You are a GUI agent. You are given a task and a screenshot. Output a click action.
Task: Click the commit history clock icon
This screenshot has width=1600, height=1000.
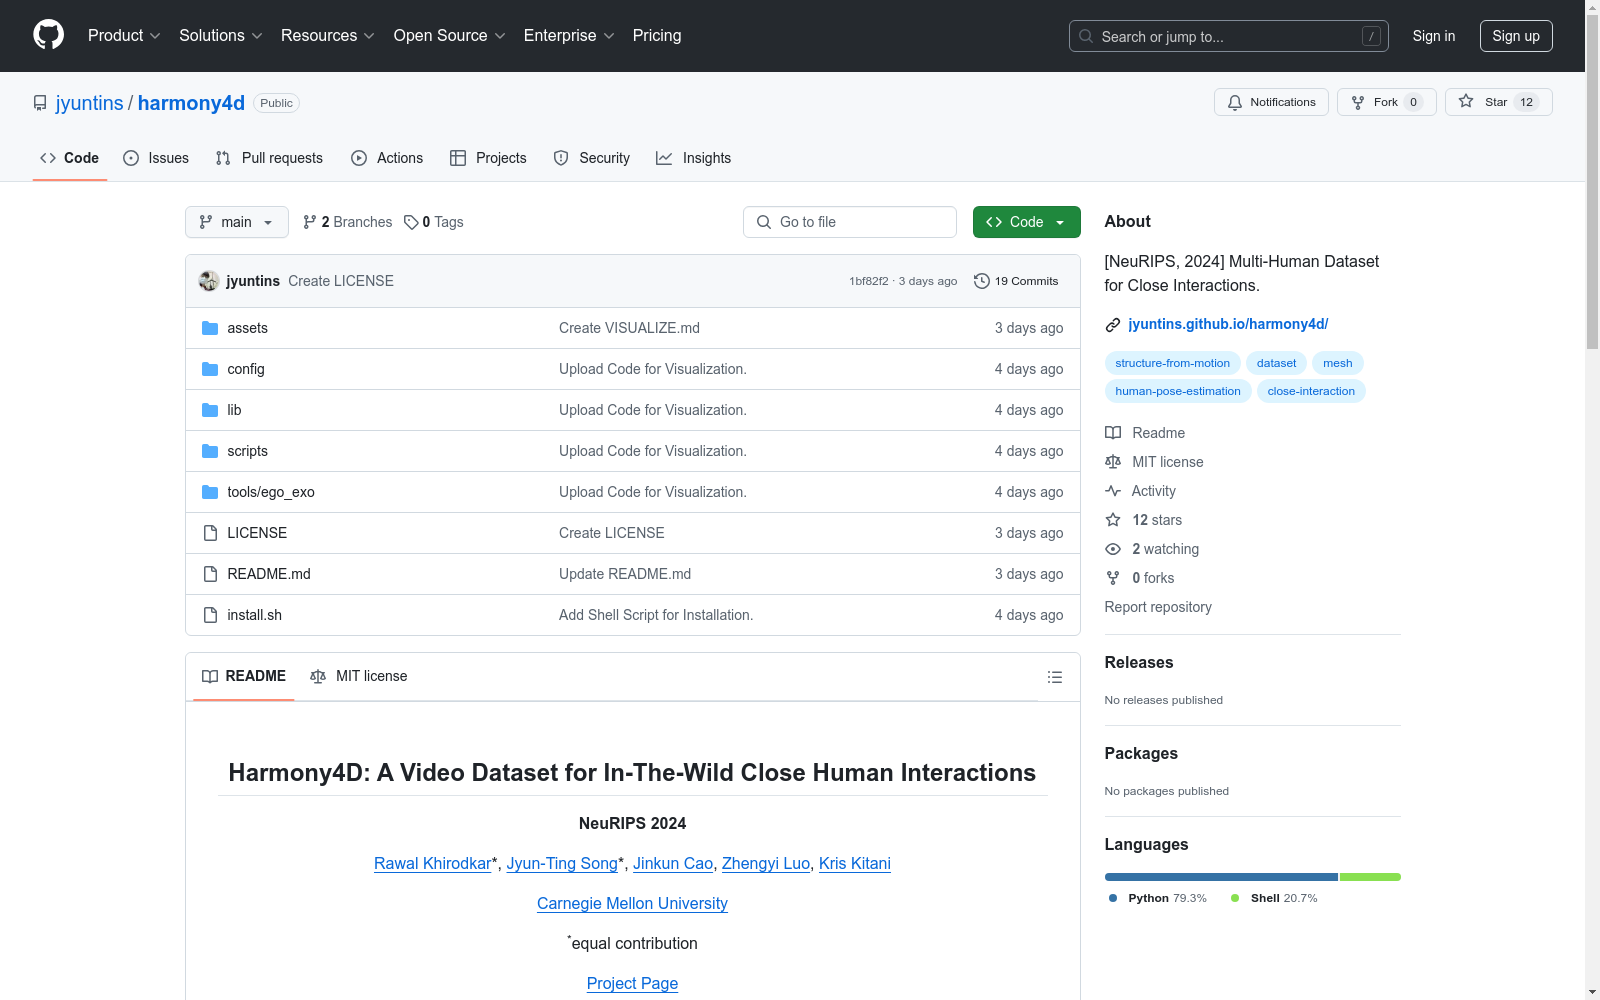click(x=982, y=281)
